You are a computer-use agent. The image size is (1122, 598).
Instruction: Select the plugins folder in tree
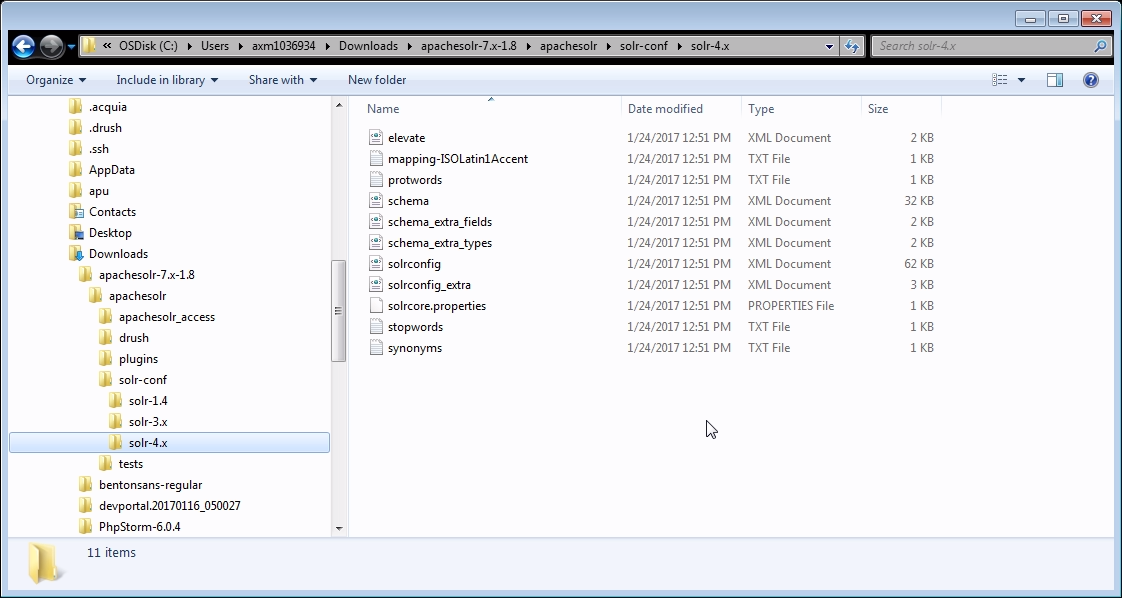point(138,359)
